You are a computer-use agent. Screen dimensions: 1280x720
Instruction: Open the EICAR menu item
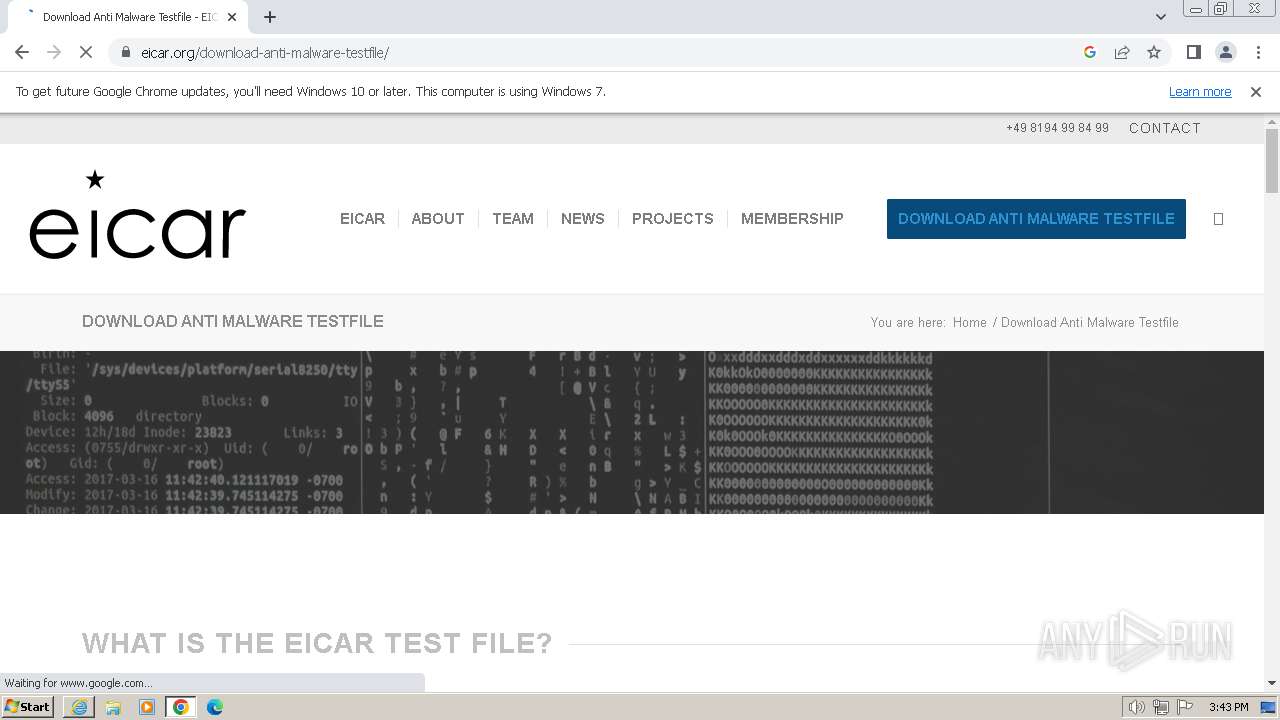tap(362, 218)
